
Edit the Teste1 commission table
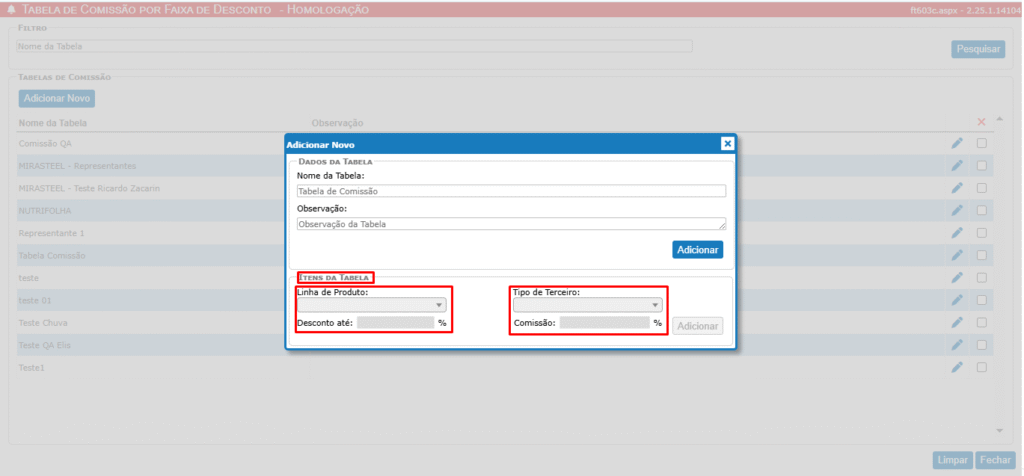tap(956, 368)
